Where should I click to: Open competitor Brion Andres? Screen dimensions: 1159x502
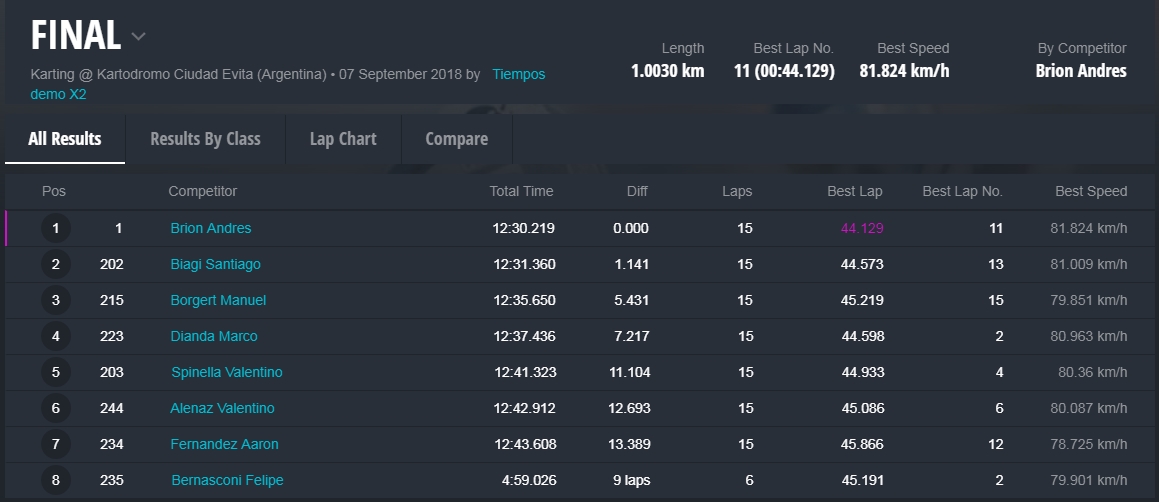(x=211, y=228)
